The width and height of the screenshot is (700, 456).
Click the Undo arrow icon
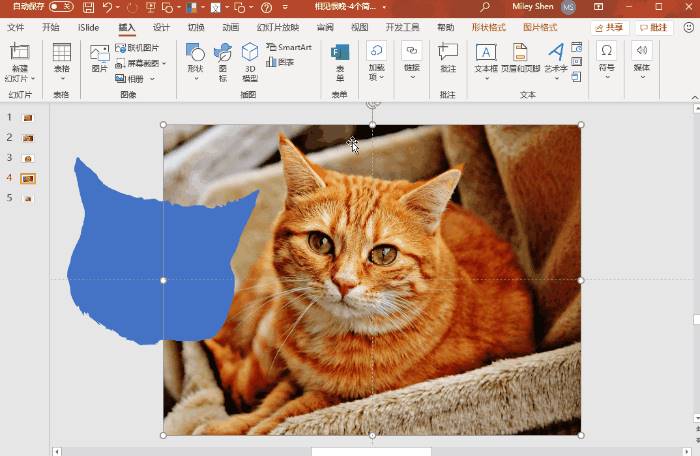[x=107, y=7]
